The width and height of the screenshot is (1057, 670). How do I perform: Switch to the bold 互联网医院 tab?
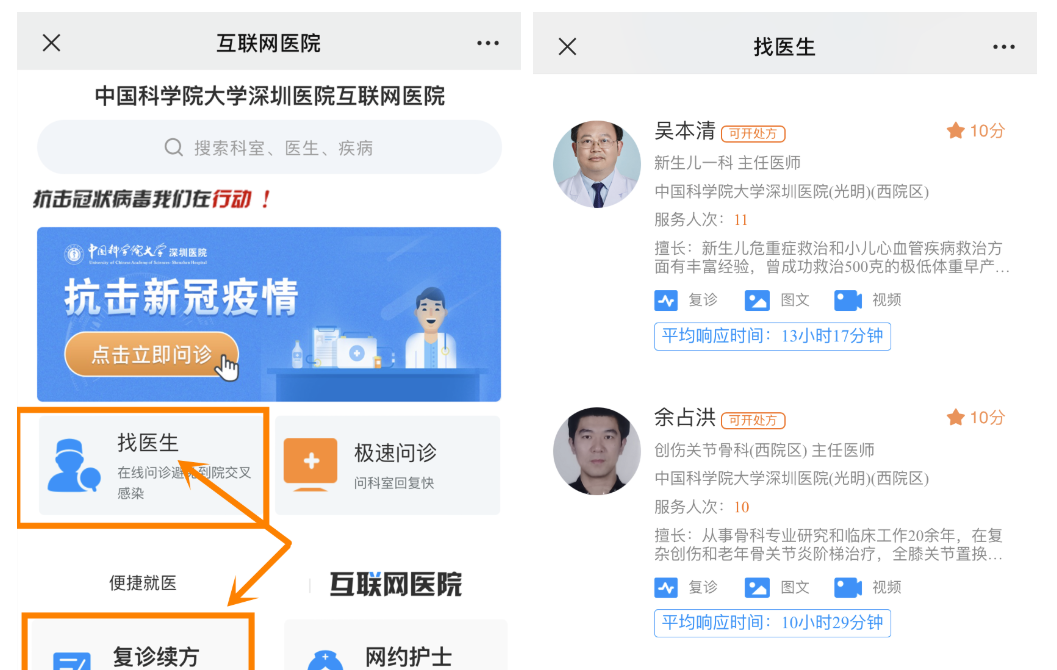point(396,584)
